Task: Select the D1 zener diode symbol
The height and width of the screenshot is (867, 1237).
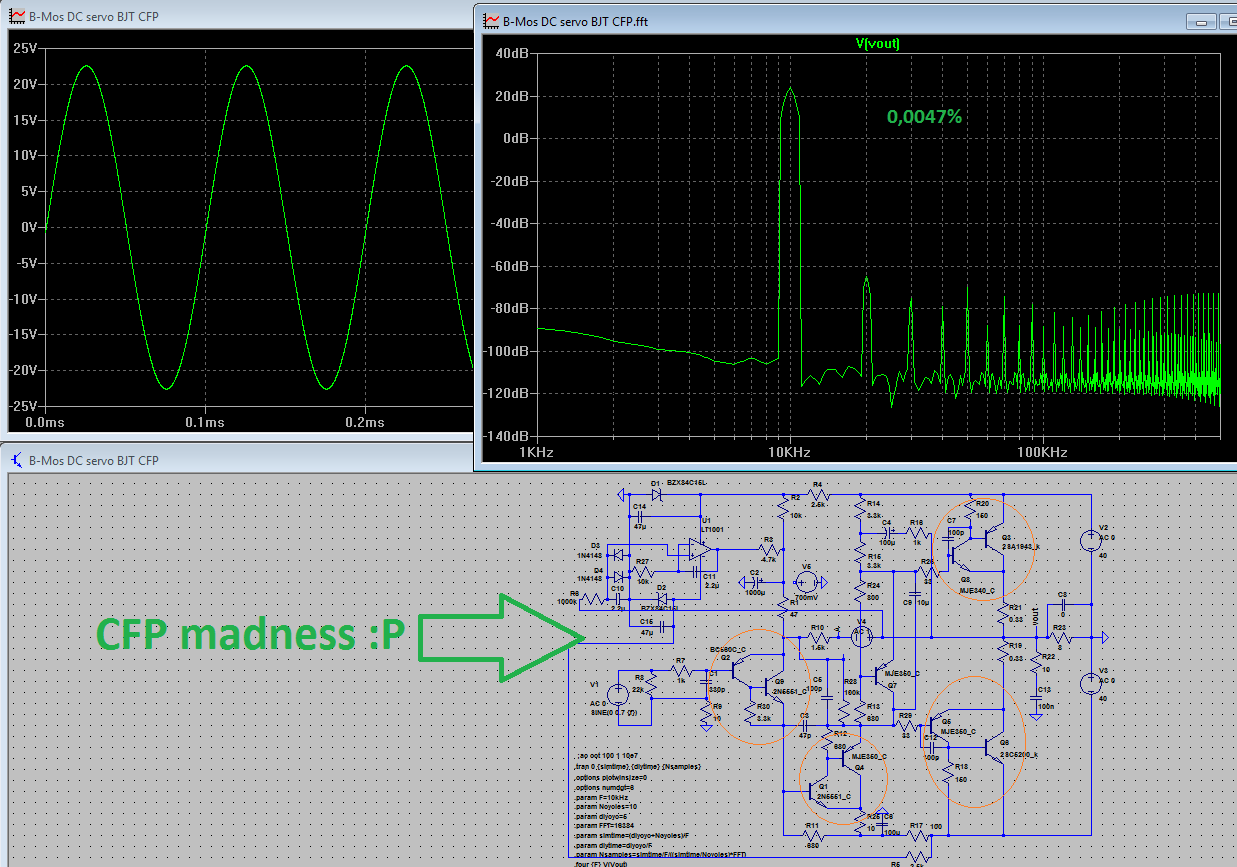Action: [656, 494]
